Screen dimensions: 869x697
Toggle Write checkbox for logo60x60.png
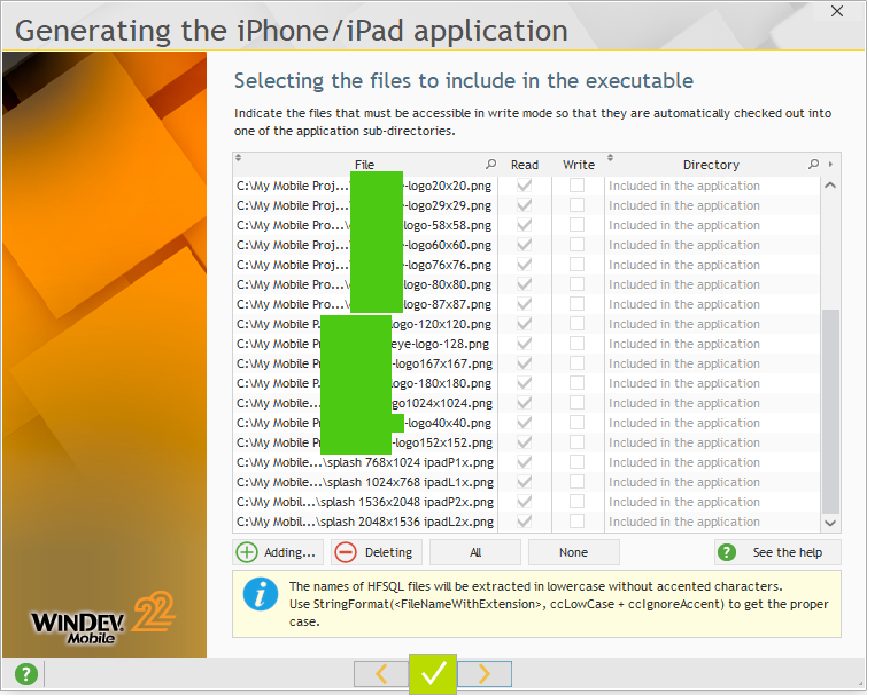tap(577, 245)
